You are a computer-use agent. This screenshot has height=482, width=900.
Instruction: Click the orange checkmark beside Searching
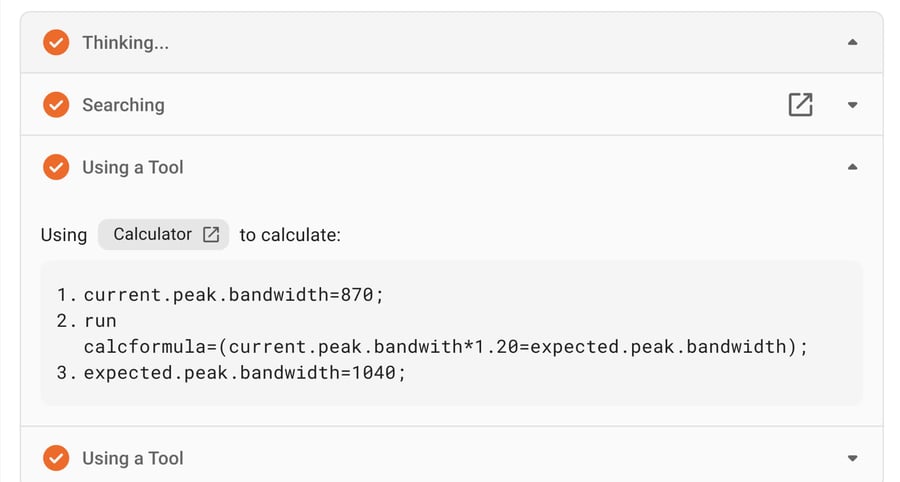pyautogui.click(x=56, y=105)
